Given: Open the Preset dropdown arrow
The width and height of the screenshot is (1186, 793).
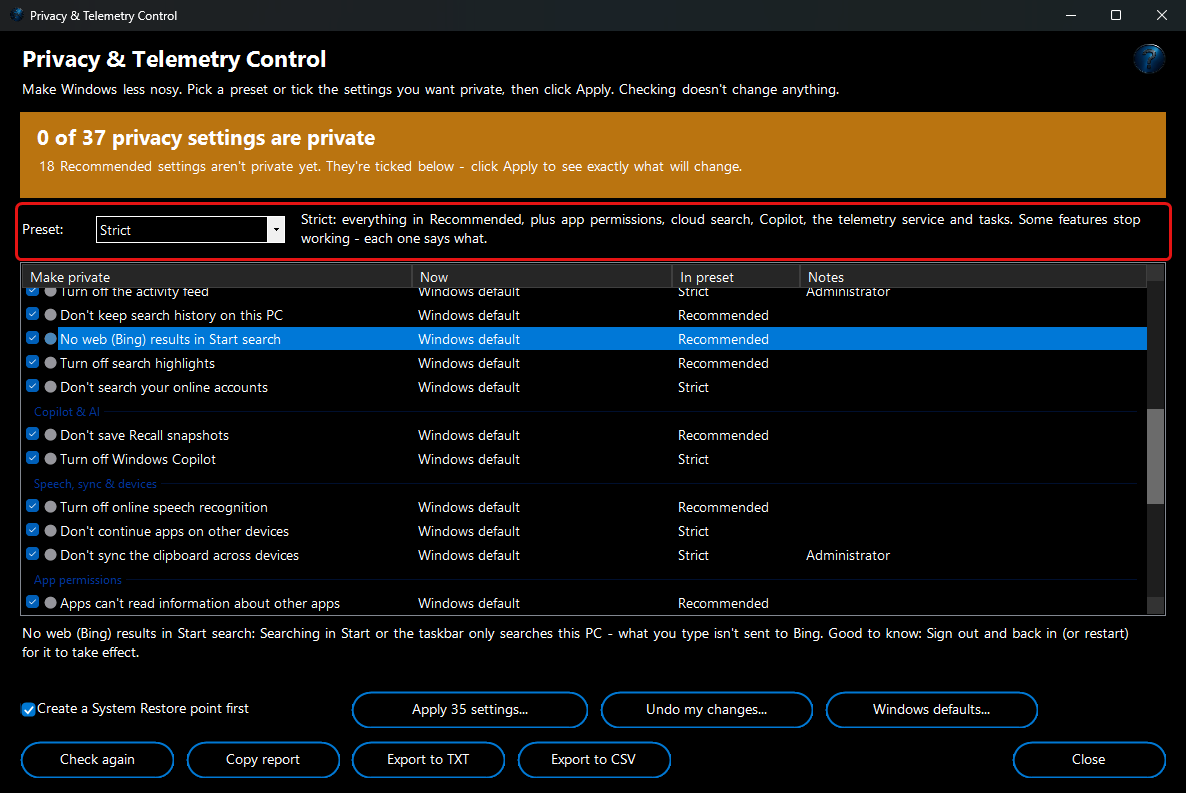Looking at the screenshot, I should point(276,229).
